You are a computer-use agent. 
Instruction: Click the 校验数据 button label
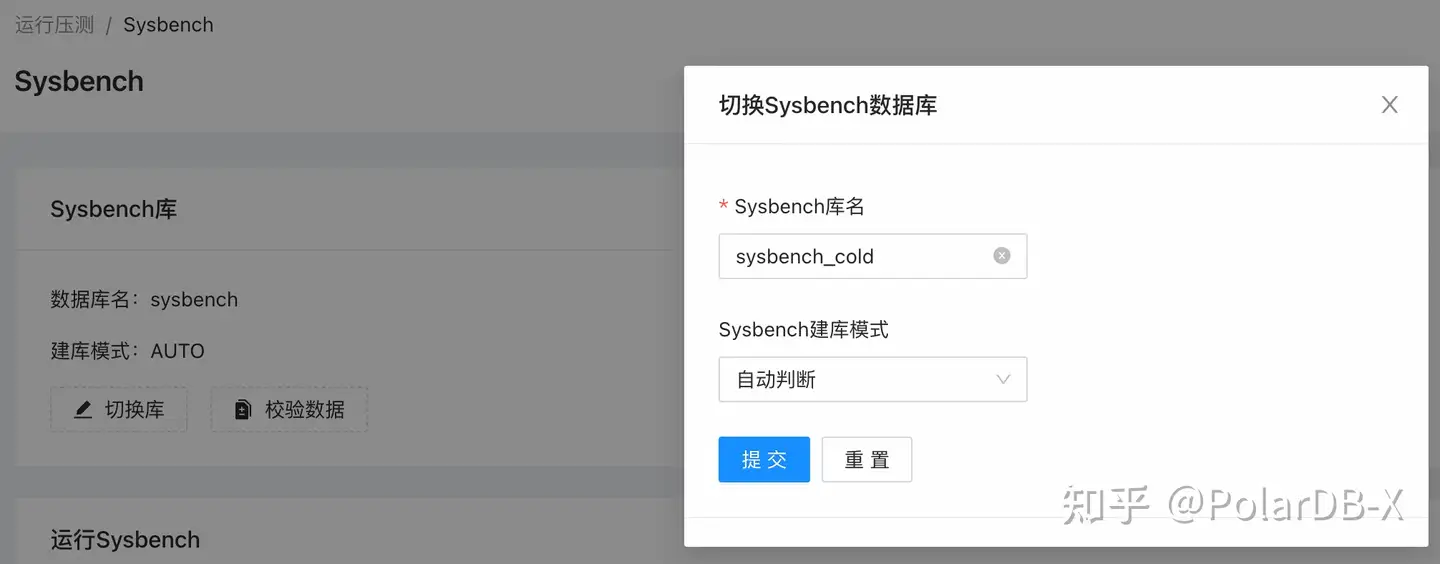[x=304, y=410]
